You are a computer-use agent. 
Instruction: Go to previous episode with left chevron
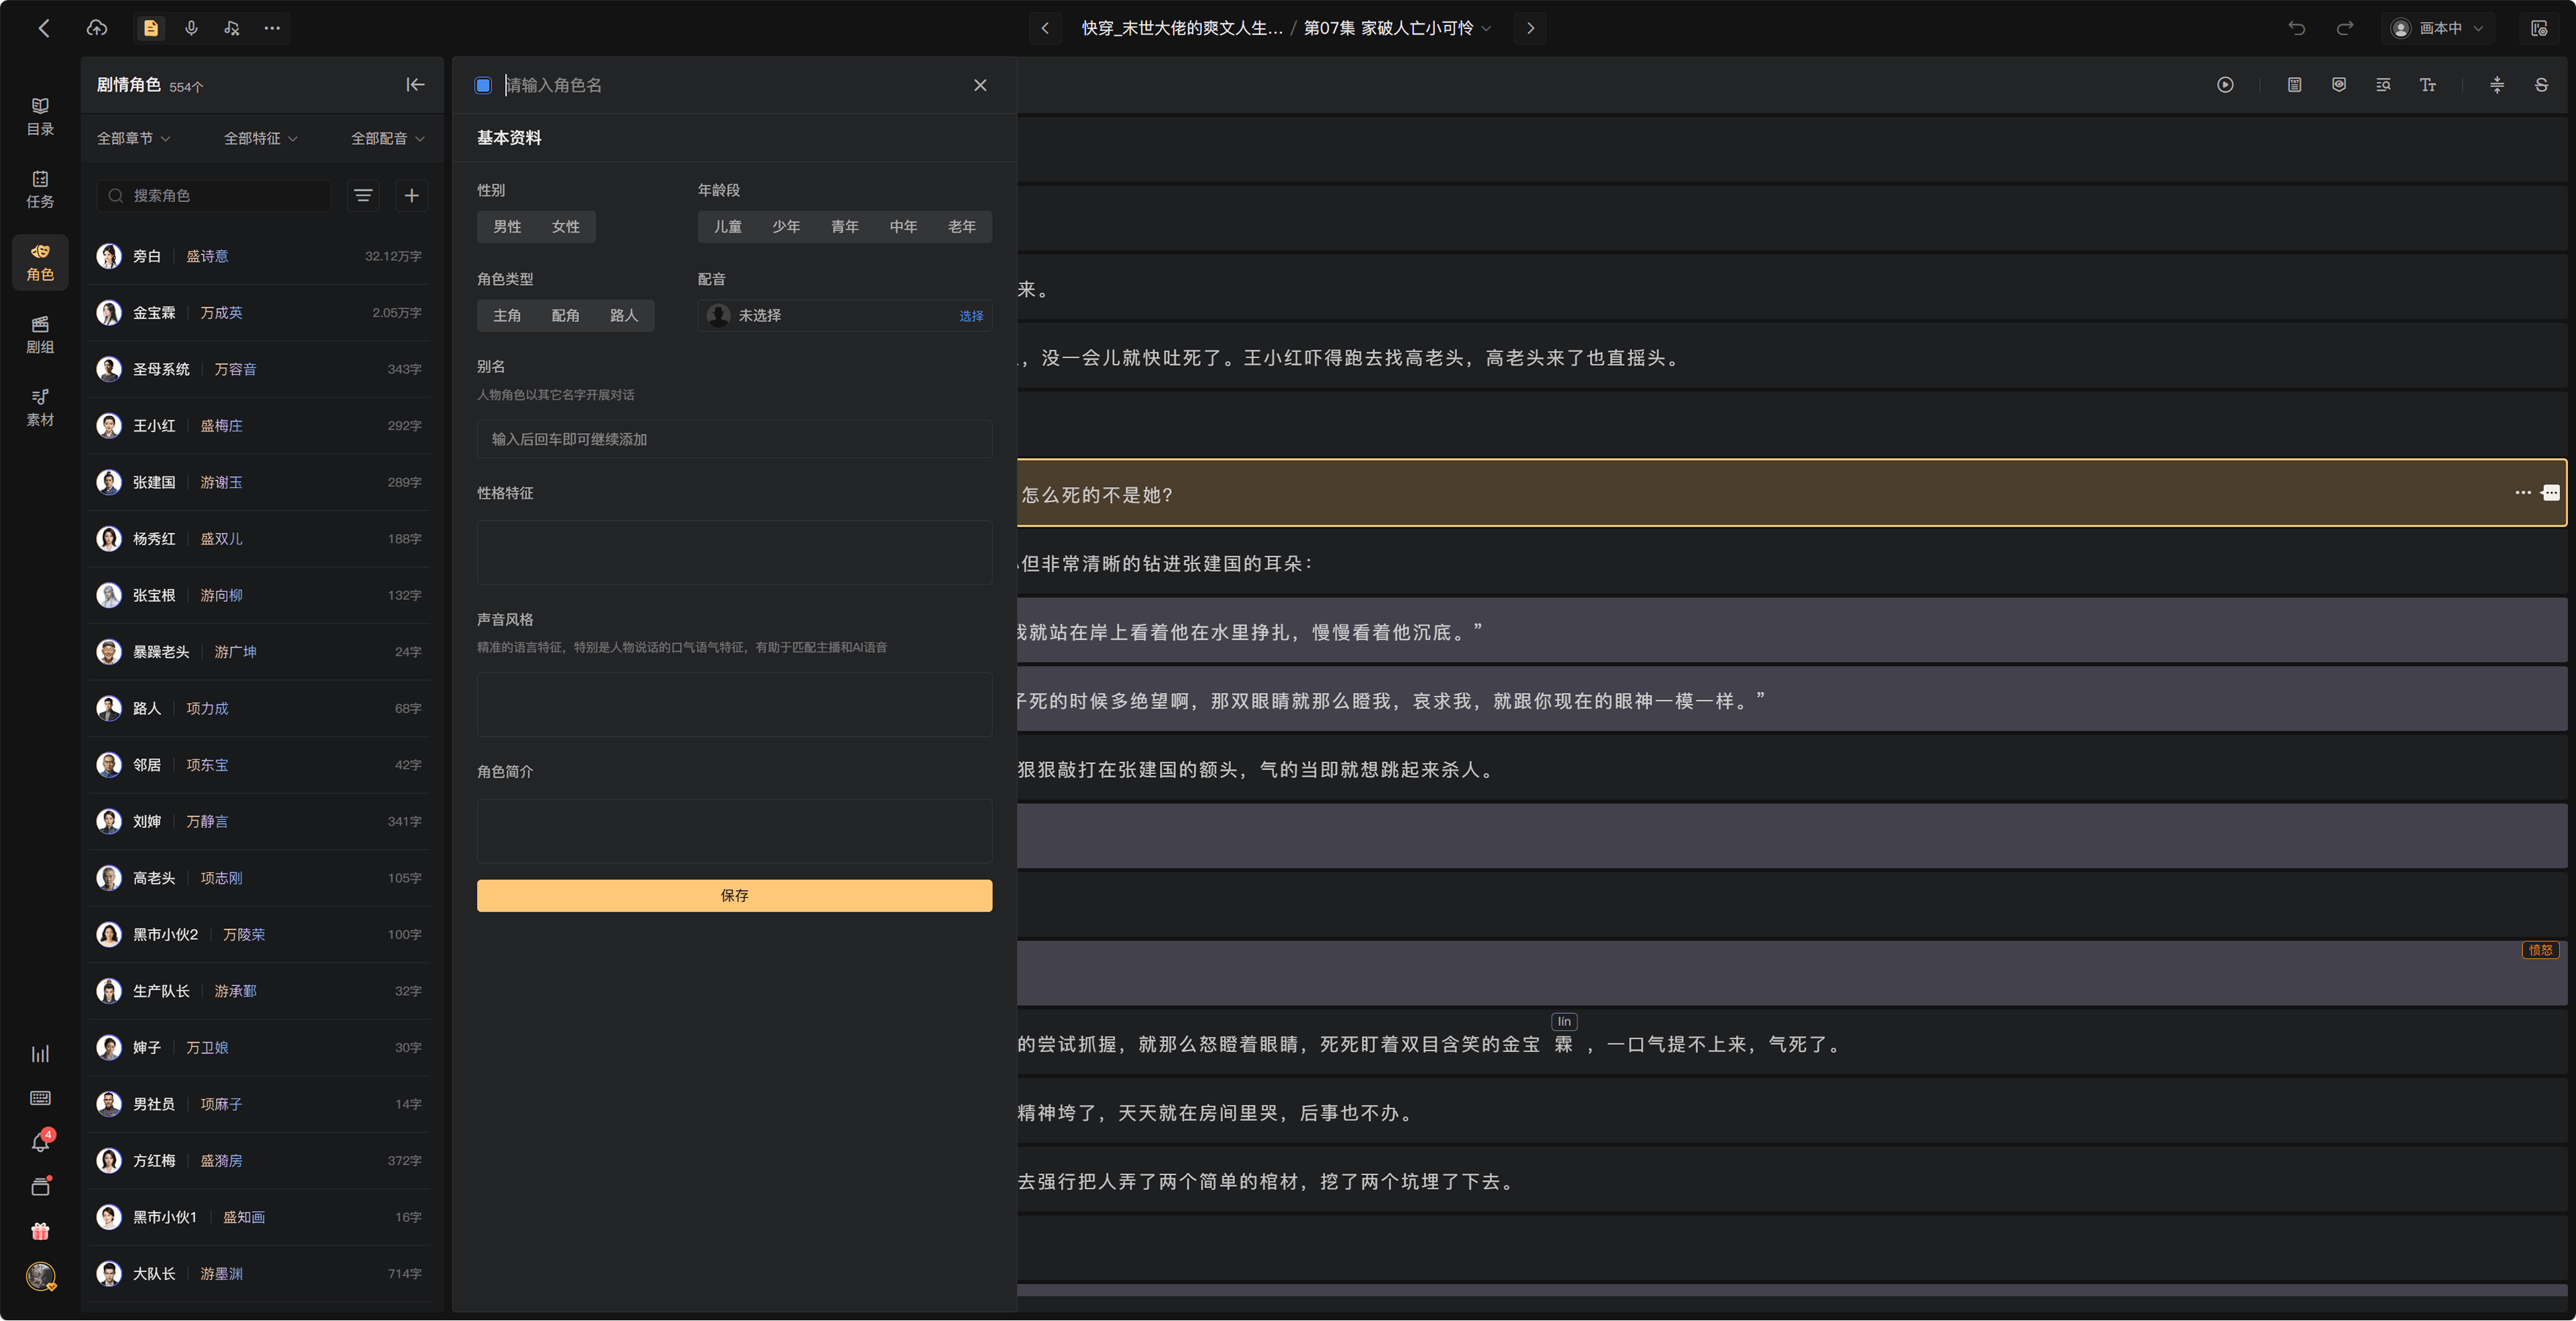1045,28
